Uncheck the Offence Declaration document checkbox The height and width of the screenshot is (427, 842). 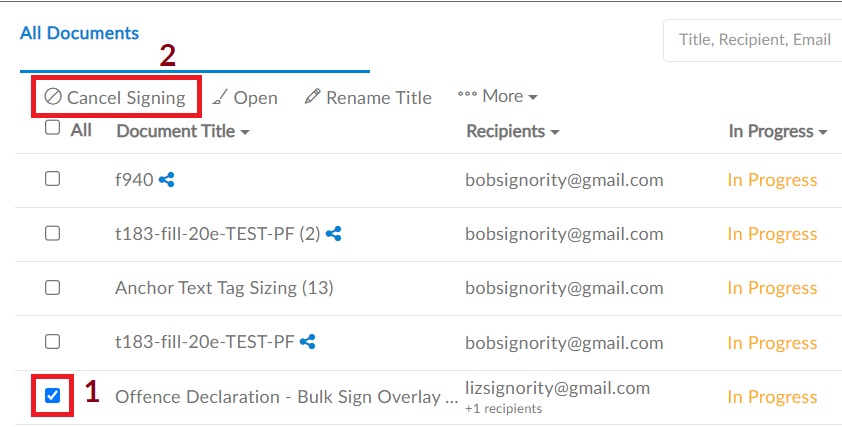(x=52, y=396)
